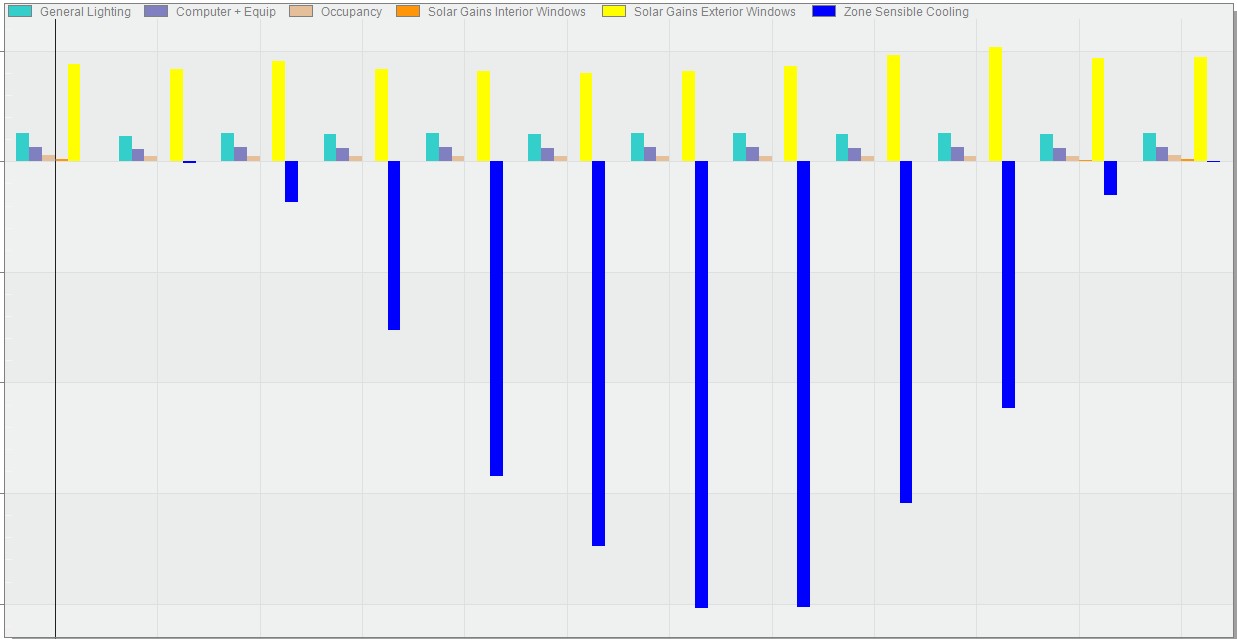
Task: Pick the tan Occupancy legend swatch
Action: click(300, 12)
